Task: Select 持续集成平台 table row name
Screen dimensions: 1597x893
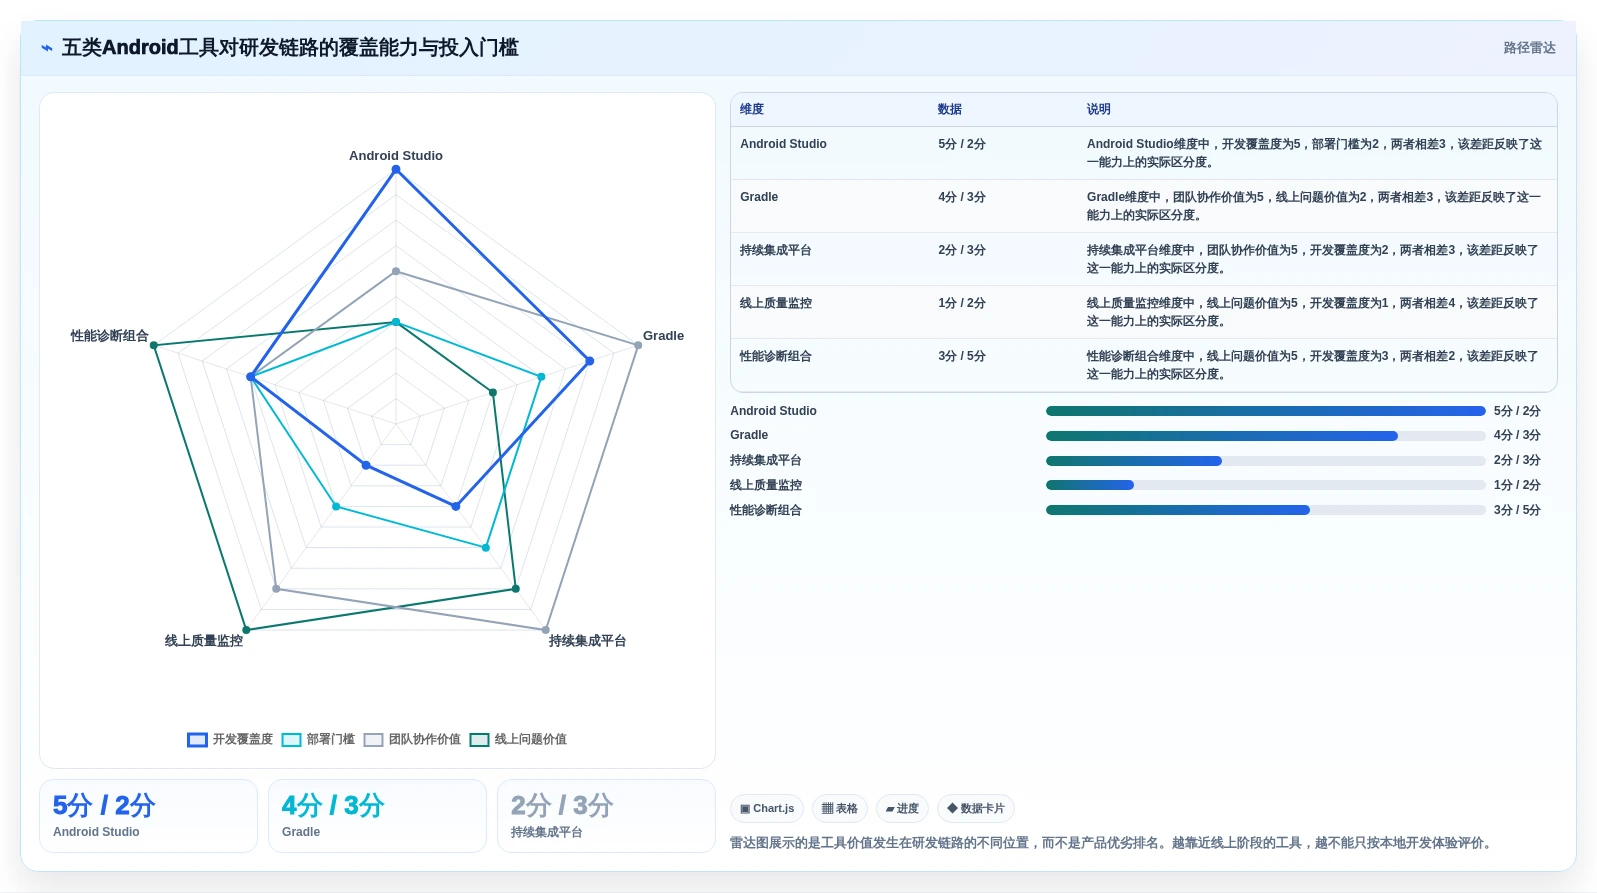Action: (776, 250)
